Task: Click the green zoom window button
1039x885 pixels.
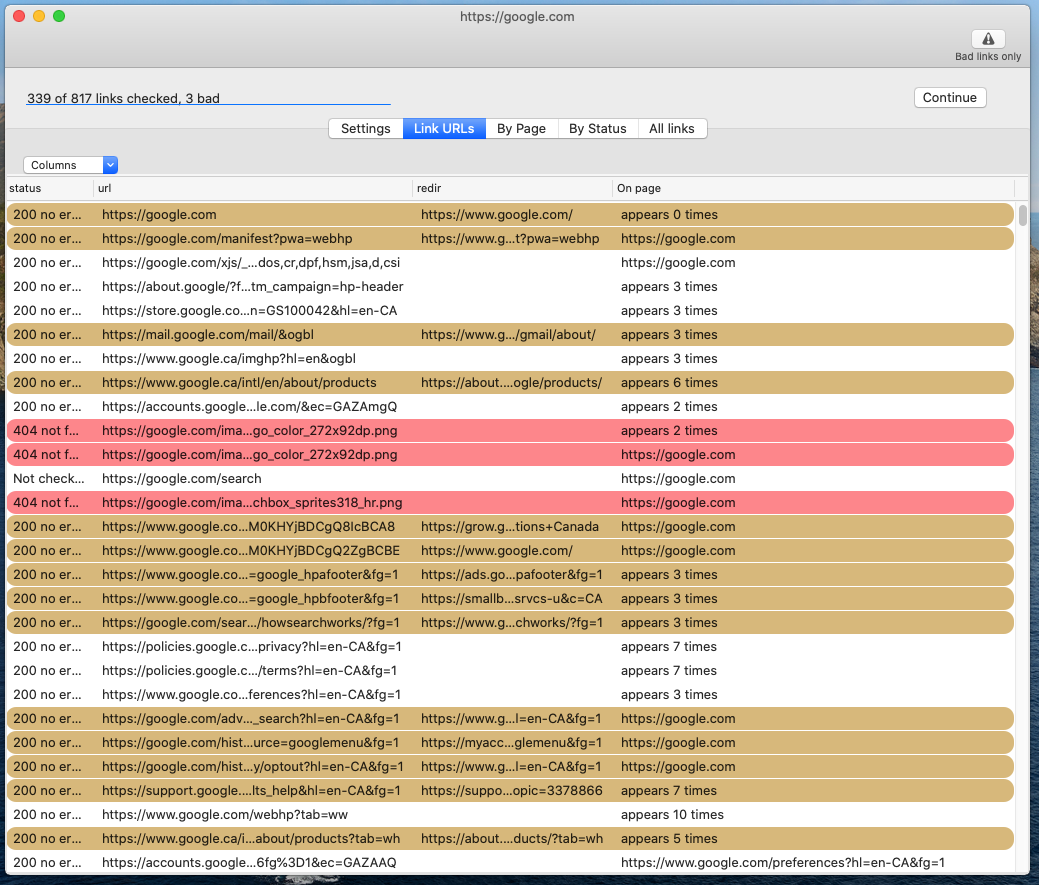Action: (59, 16)
